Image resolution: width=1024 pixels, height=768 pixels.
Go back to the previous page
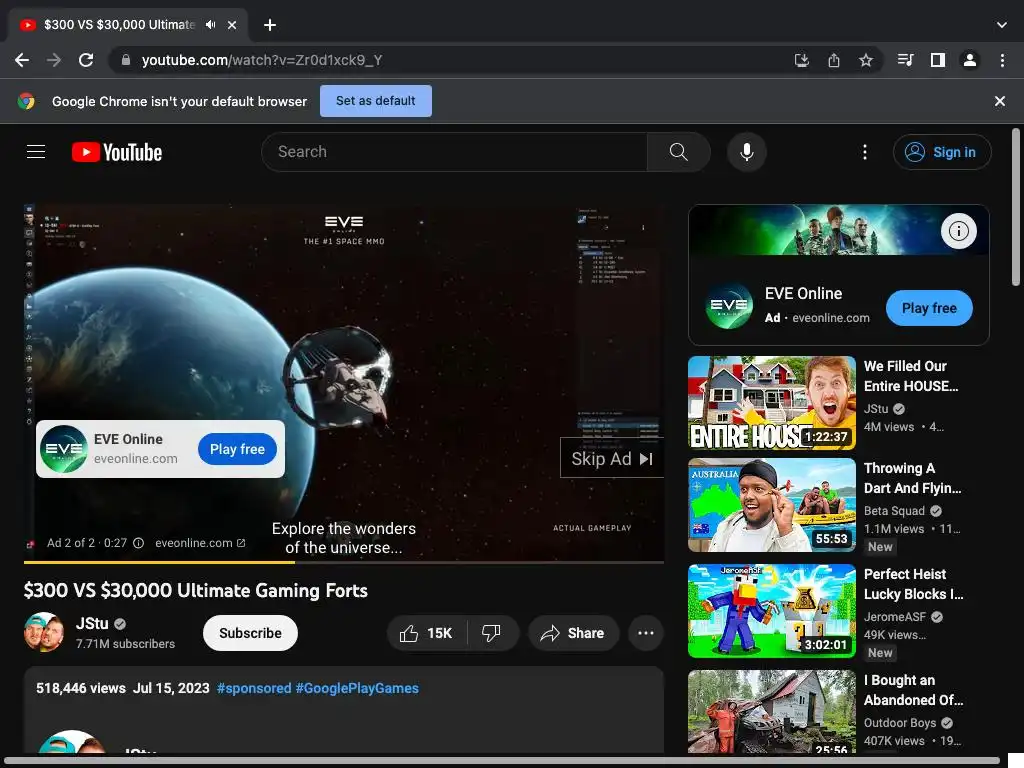[x=22, y=60]
